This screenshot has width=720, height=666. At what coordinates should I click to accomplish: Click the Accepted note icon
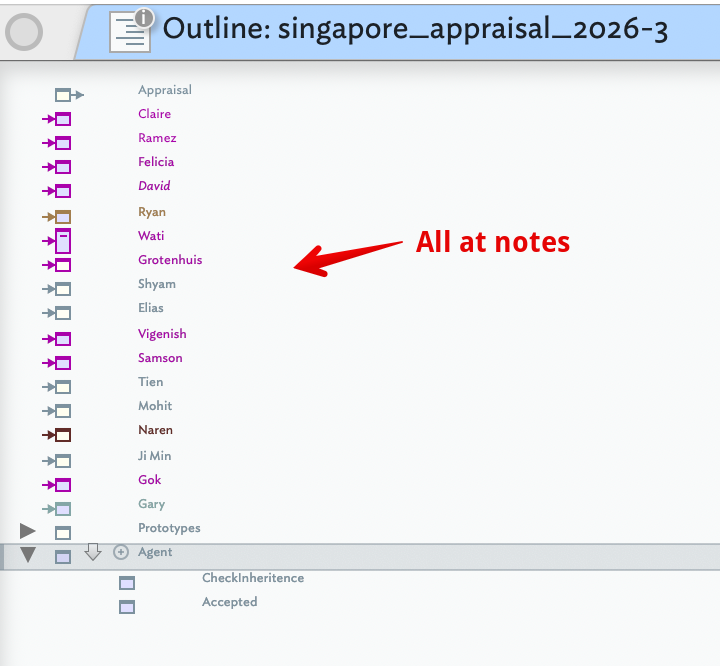(x=127, y=607)
